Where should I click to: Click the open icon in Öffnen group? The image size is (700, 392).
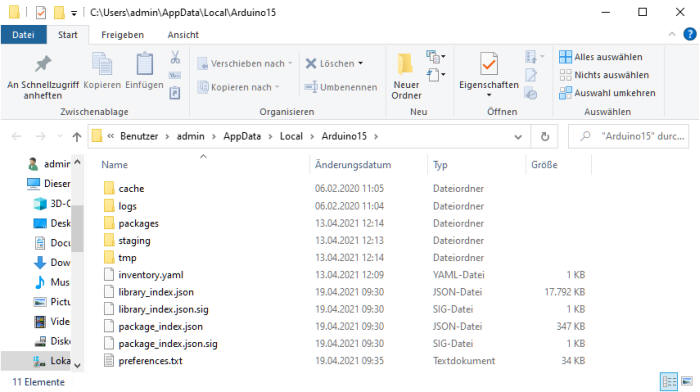point(531,57)
